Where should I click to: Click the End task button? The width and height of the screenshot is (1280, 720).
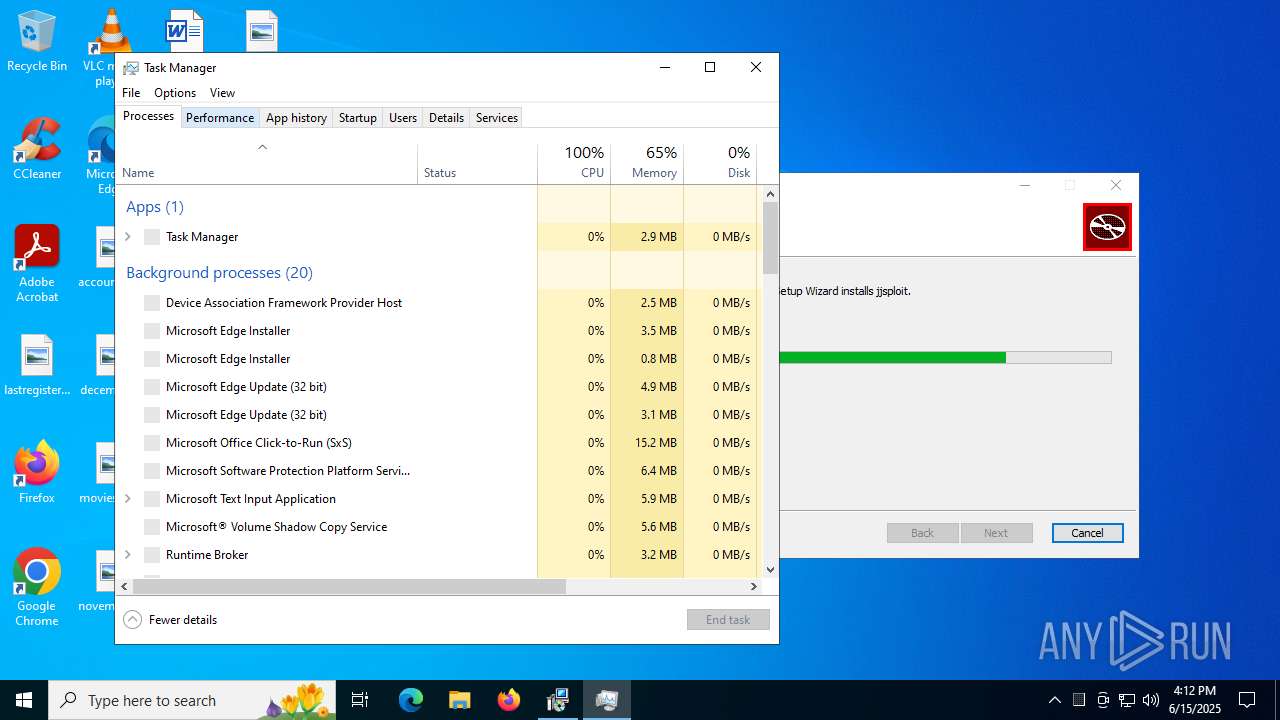coord(728,620)
